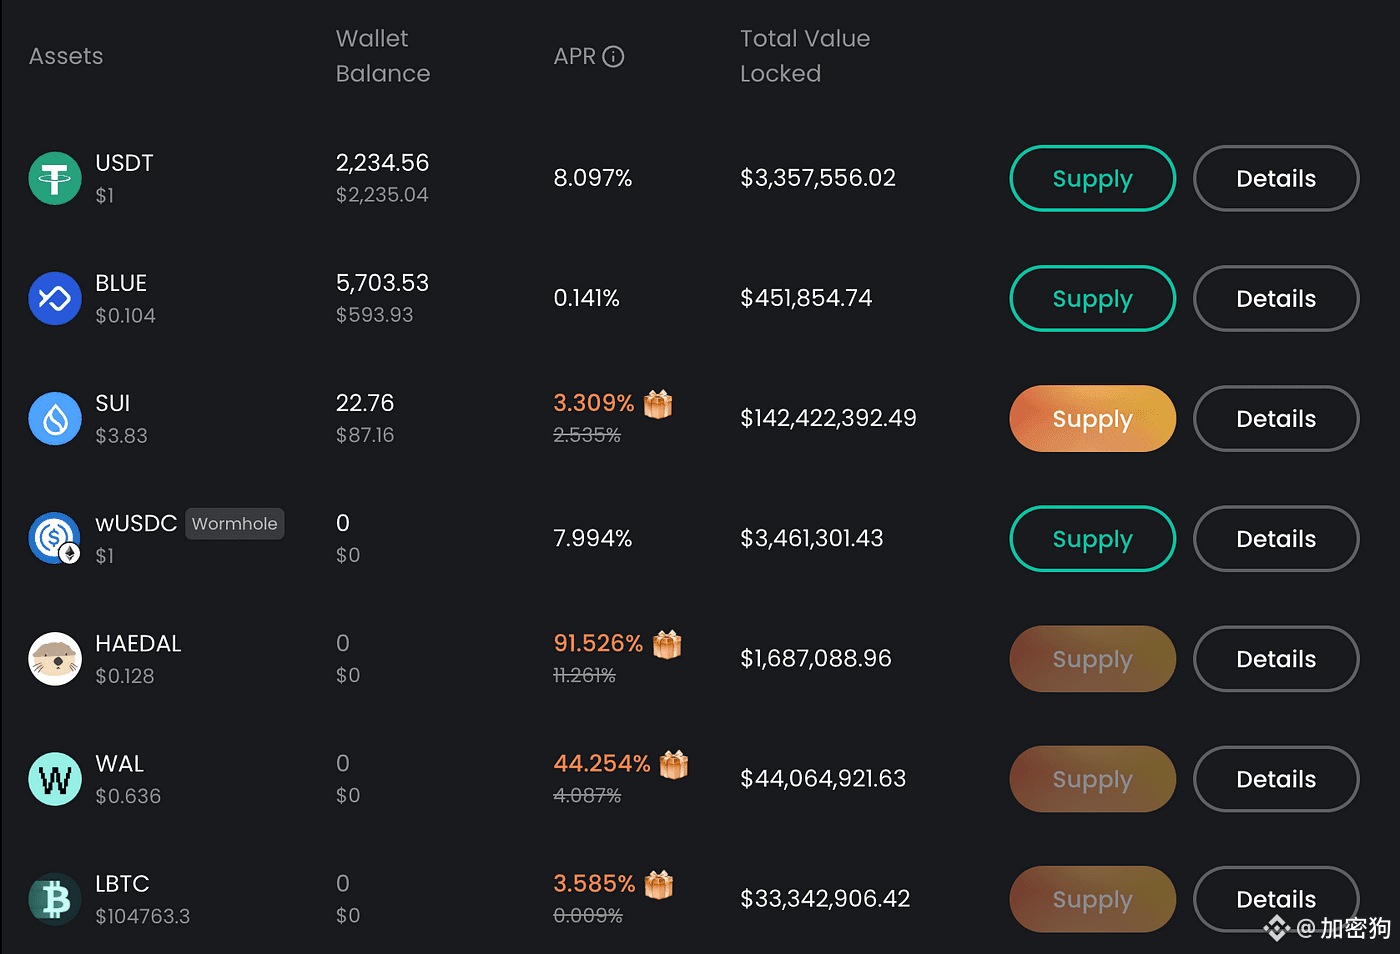Supply USDT to the pool
This screenshot has width=1400, height=954.
click(x=1093, y=178)
